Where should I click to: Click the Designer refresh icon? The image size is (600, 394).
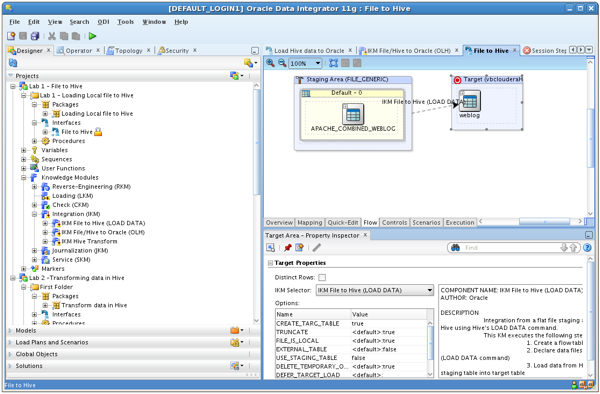[x=13, y=63]
